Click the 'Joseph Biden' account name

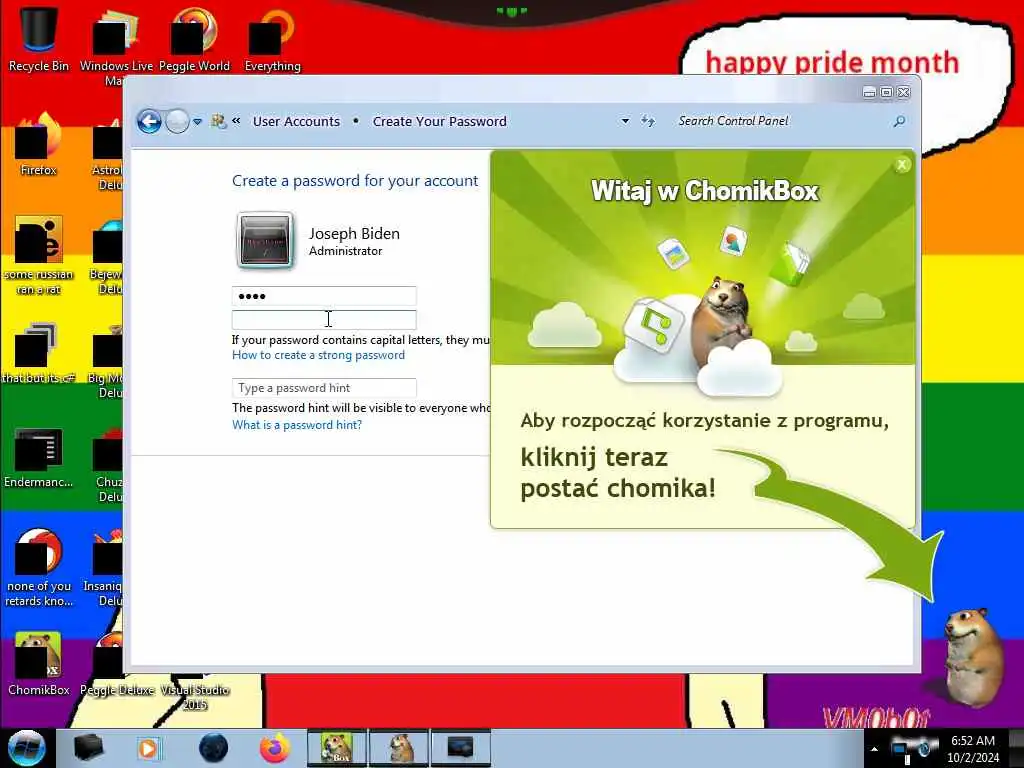pyautogui.click(x=354, y=234)
